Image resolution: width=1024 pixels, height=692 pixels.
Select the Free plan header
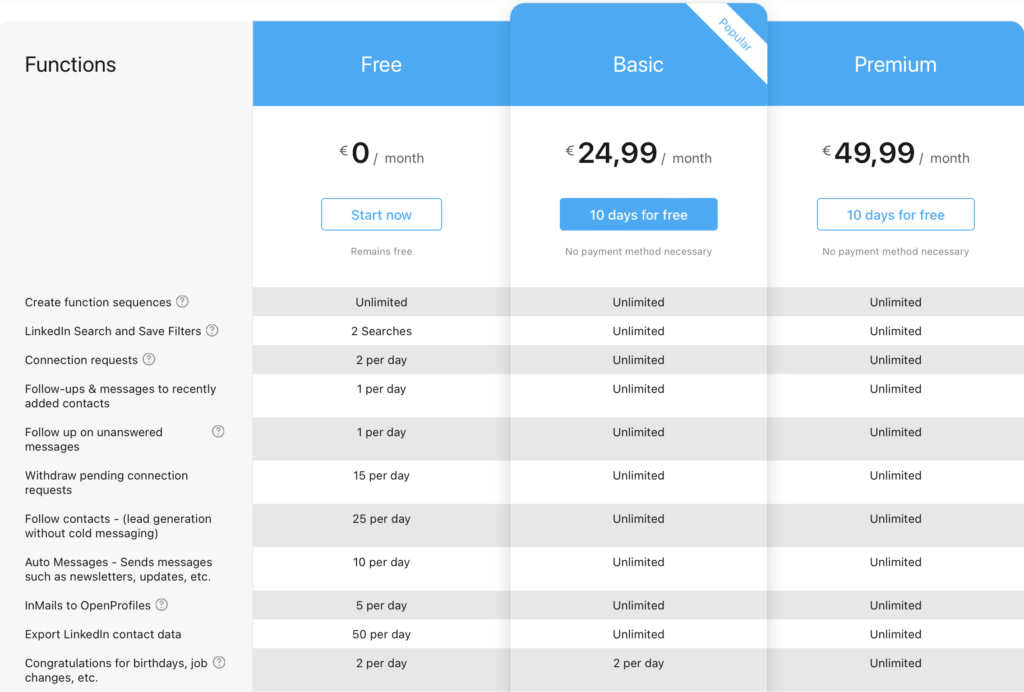pyautogui.click(x=381, y=65)
